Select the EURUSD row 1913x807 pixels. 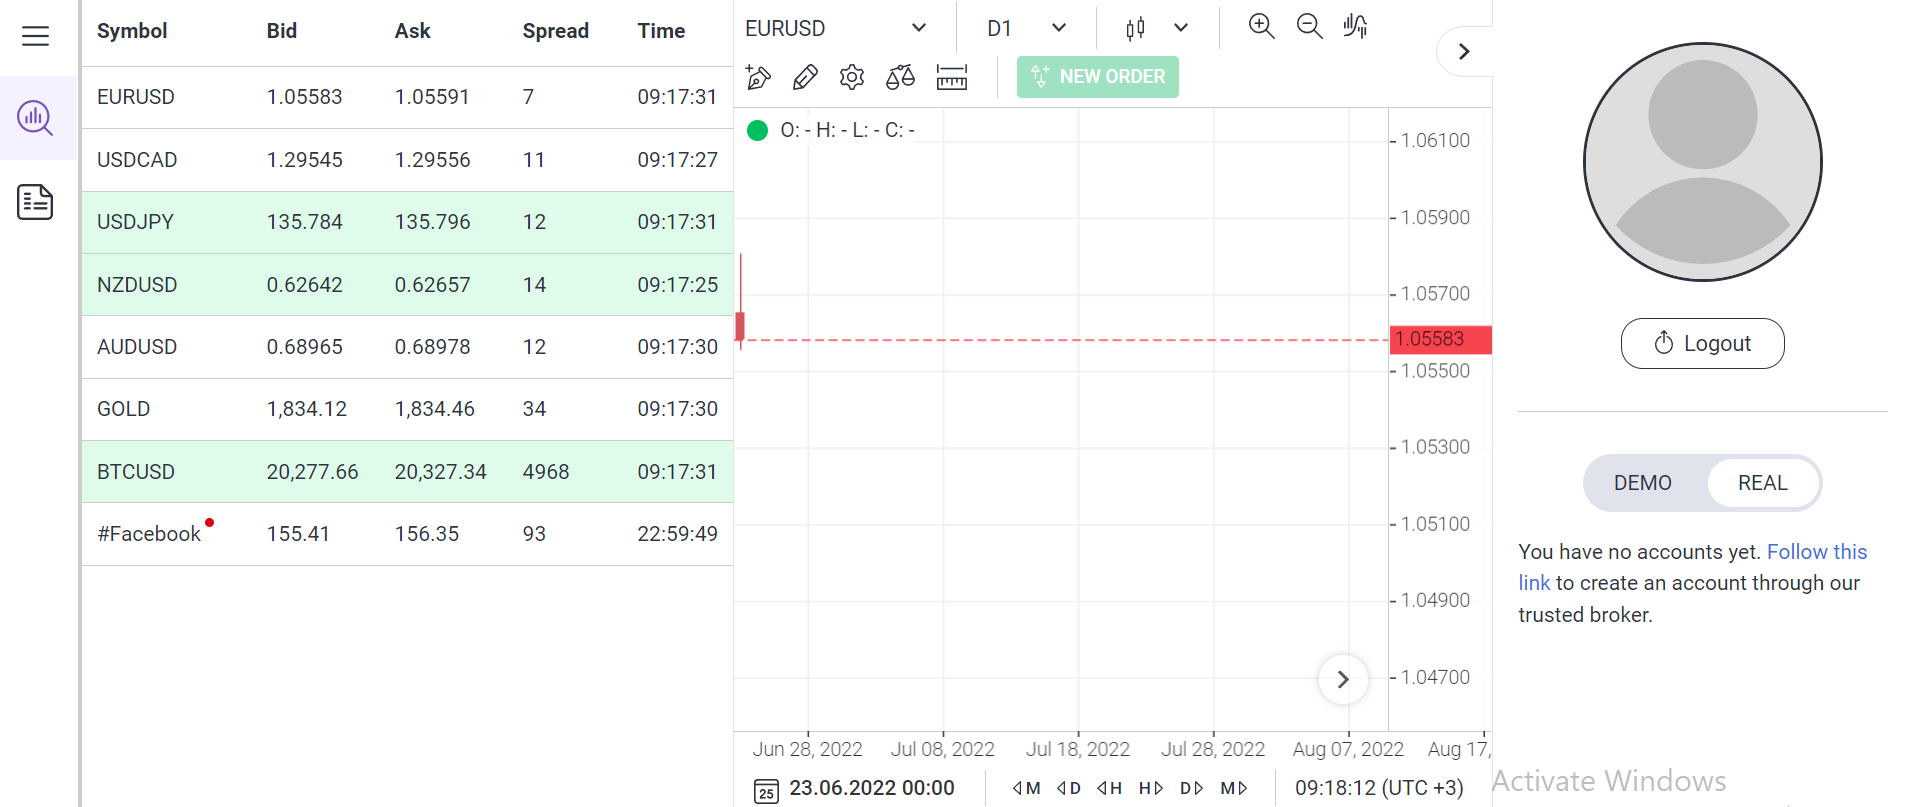408,97
